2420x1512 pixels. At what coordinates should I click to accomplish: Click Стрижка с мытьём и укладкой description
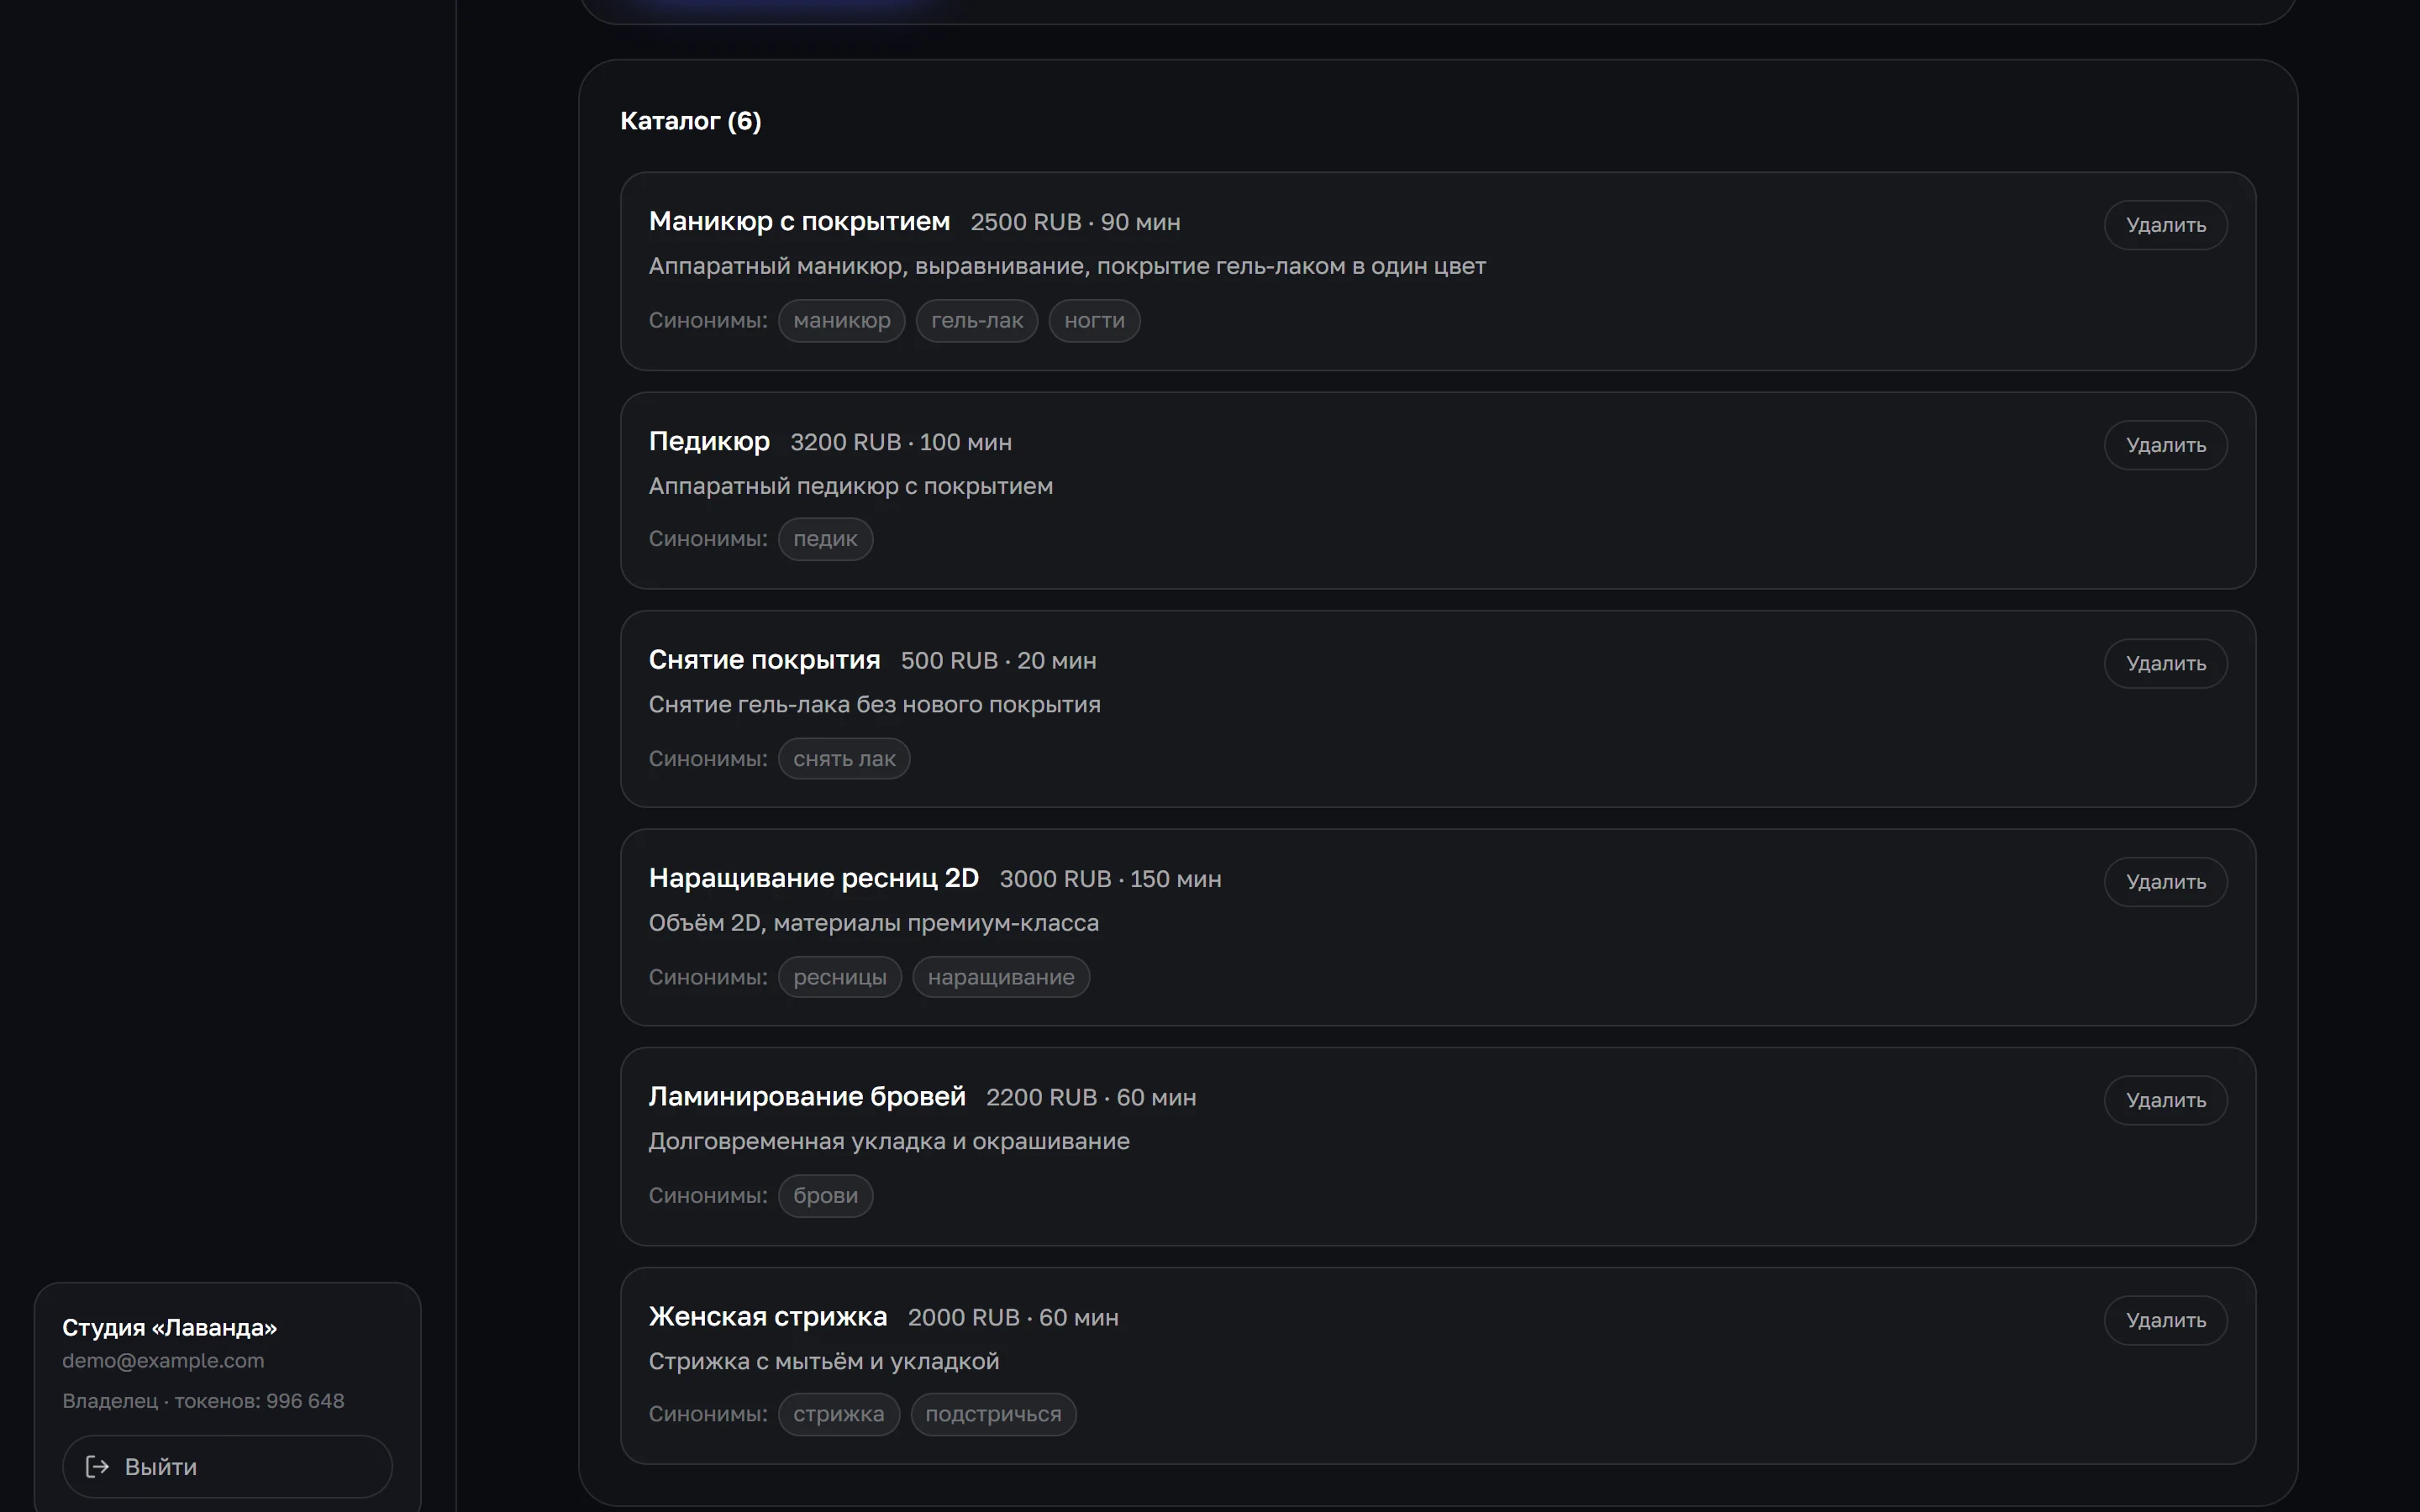pyautogui.click(x=823, y=1361)
